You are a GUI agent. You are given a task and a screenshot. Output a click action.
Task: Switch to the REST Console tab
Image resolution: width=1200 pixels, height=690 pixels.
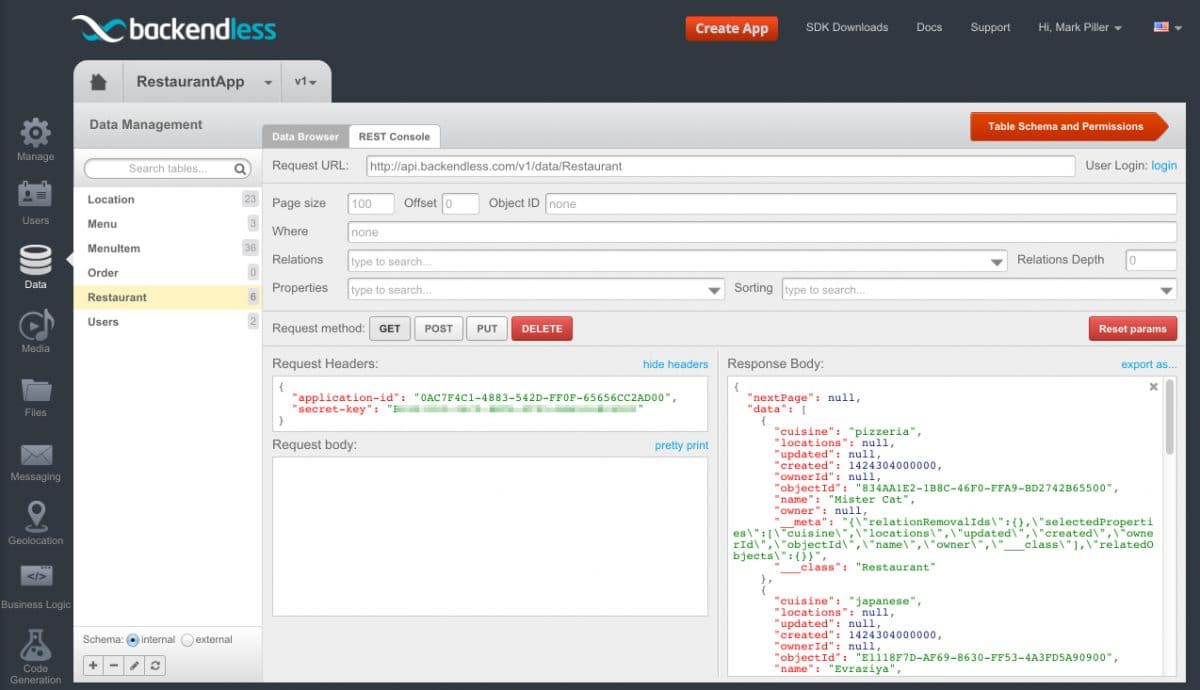(x=394, y=136)
